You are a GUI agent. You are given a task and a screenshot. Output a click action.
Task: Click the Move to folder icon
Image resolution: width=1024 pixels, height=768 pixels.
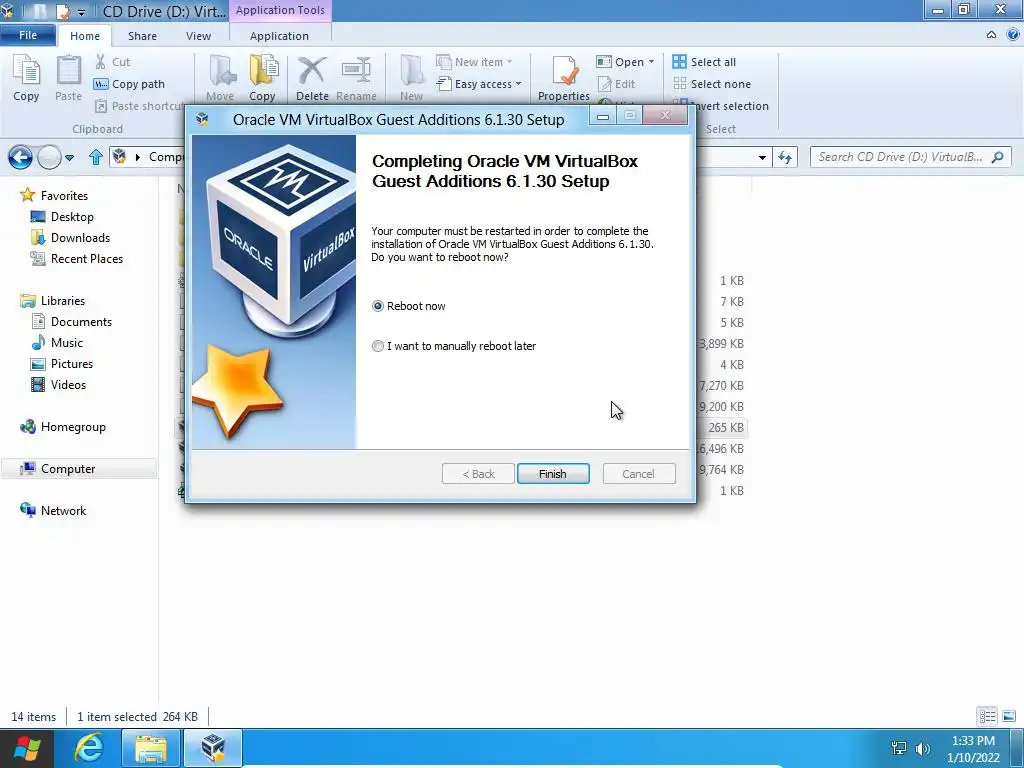point(220,77)
